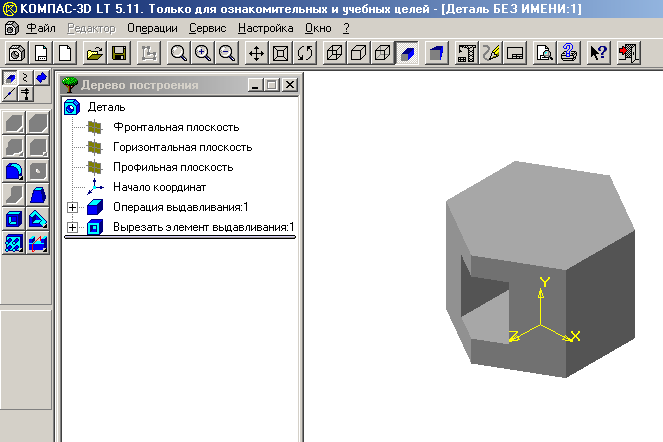This screenshot has width=663, height=442.
Task: Expand Операция выдавливания:1 tree node
Action: tap(72, 207)
